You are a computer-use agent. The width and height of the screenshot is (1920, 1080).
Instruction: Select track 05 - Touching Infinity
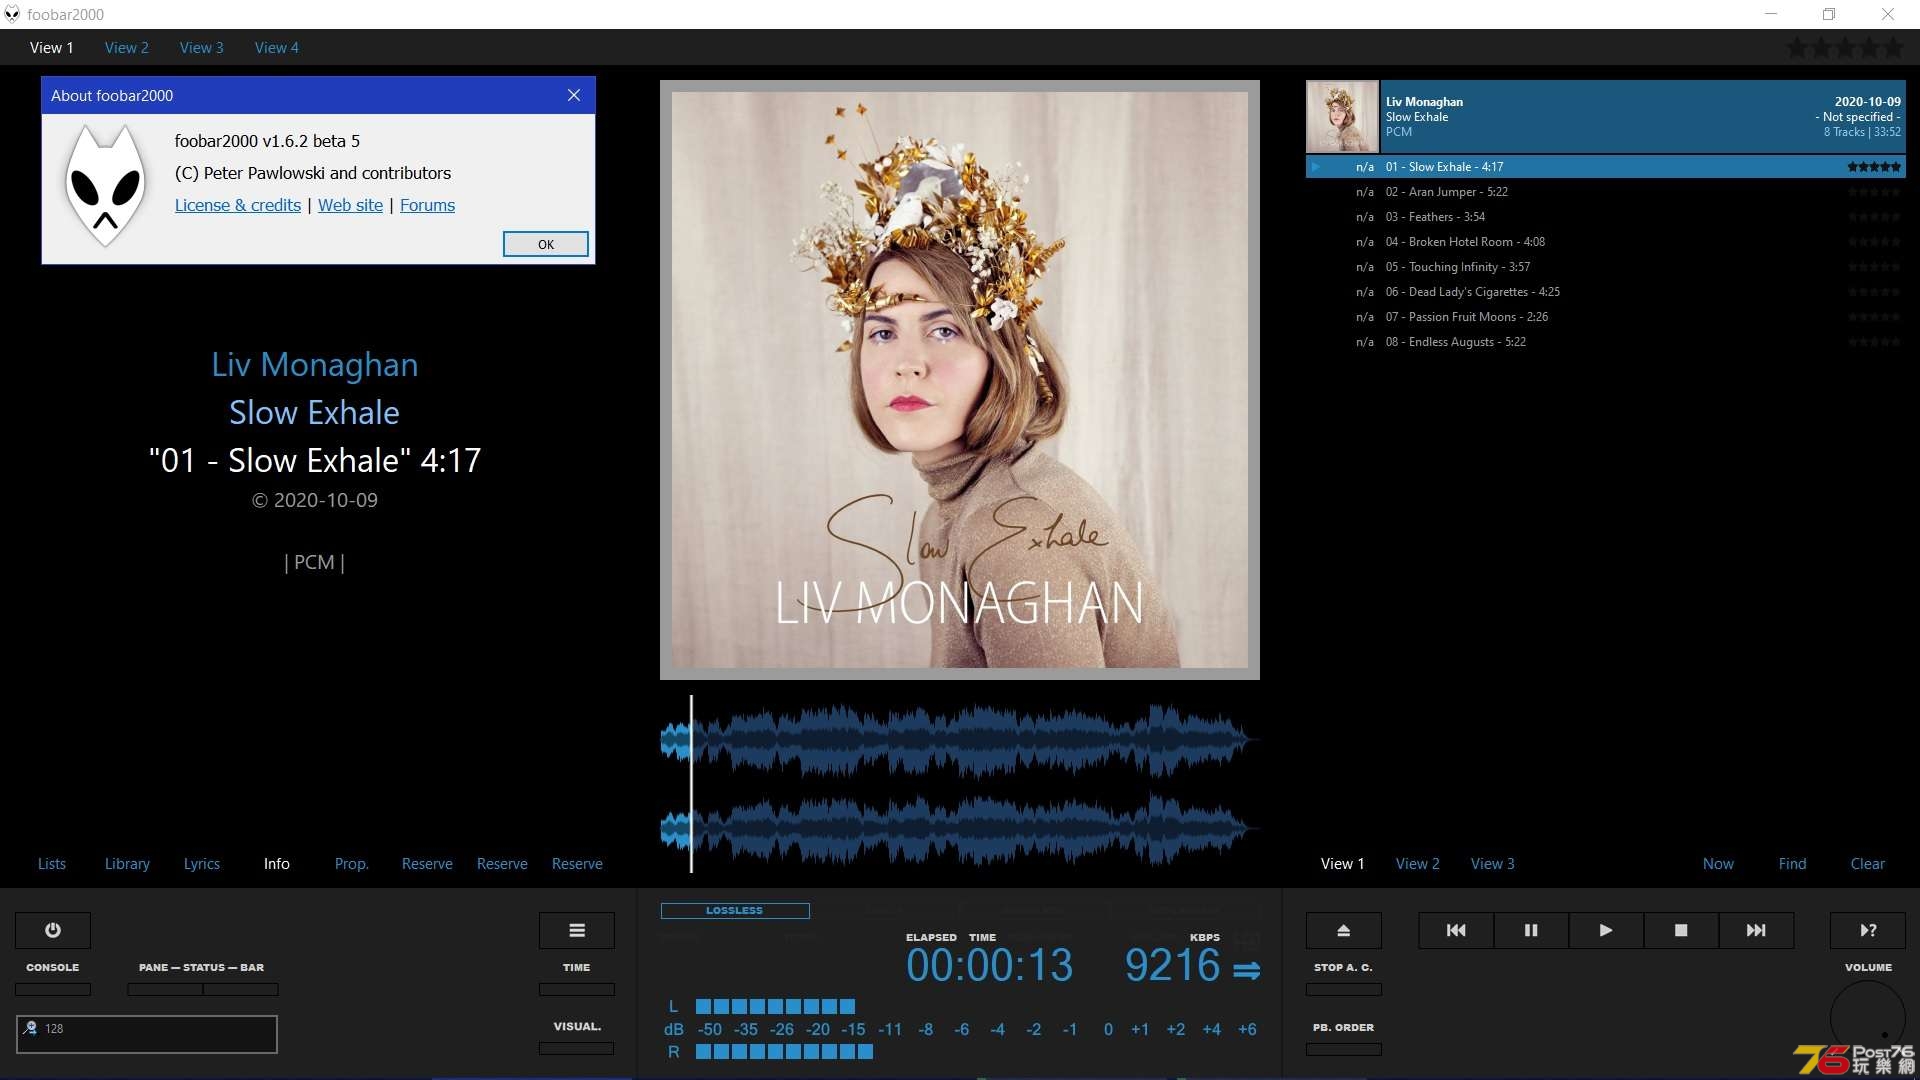click(x=1606, y=267)
